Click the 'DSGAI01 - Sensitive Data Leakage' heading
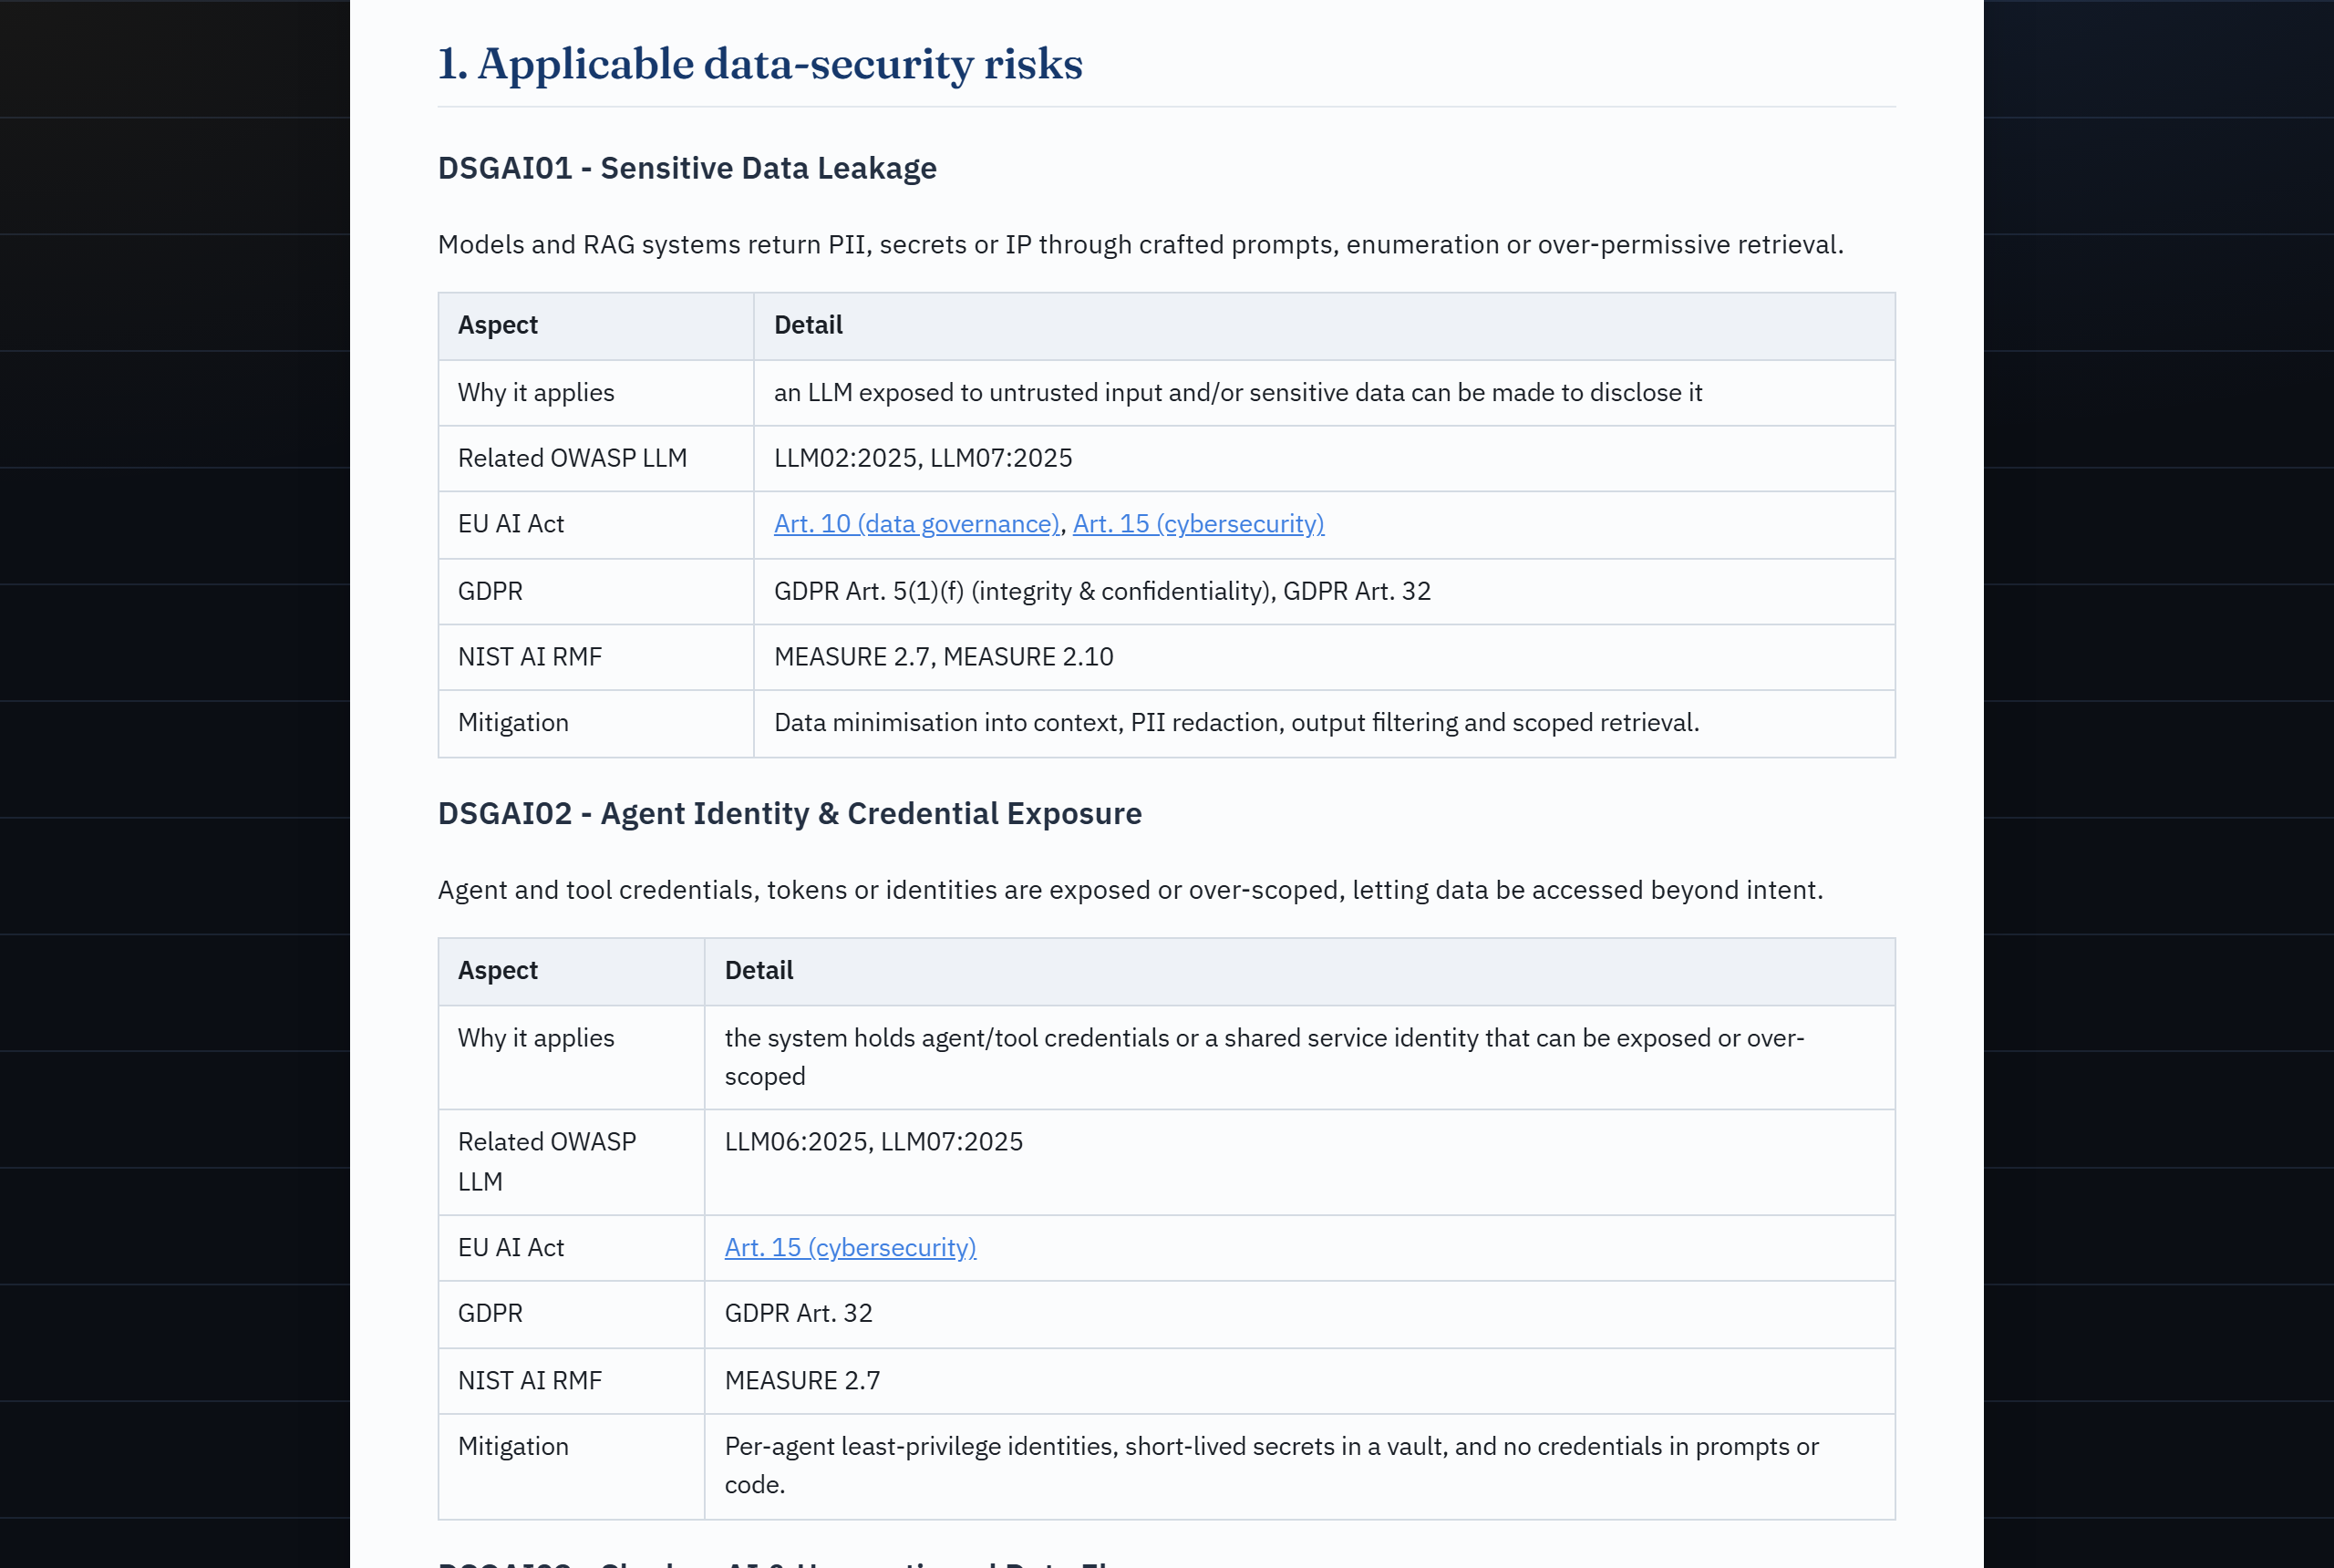 (x=687, y=168)
